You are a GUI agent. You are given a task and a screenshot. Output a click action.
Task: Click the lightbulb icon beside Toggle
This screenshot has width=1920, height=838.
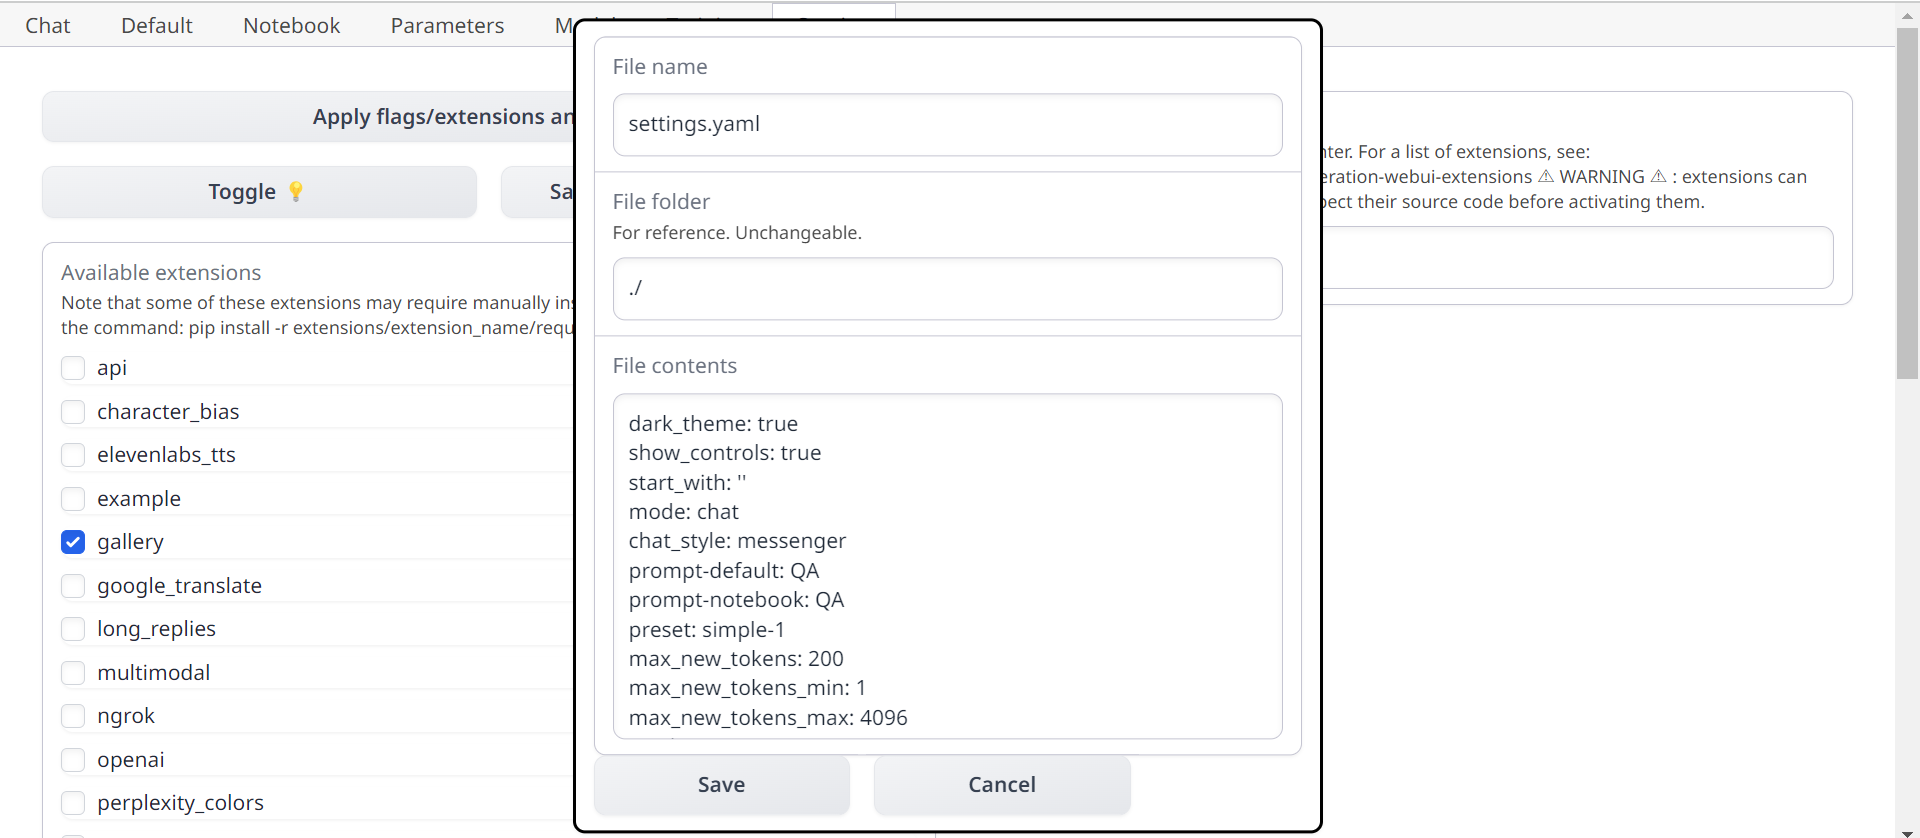296,192
